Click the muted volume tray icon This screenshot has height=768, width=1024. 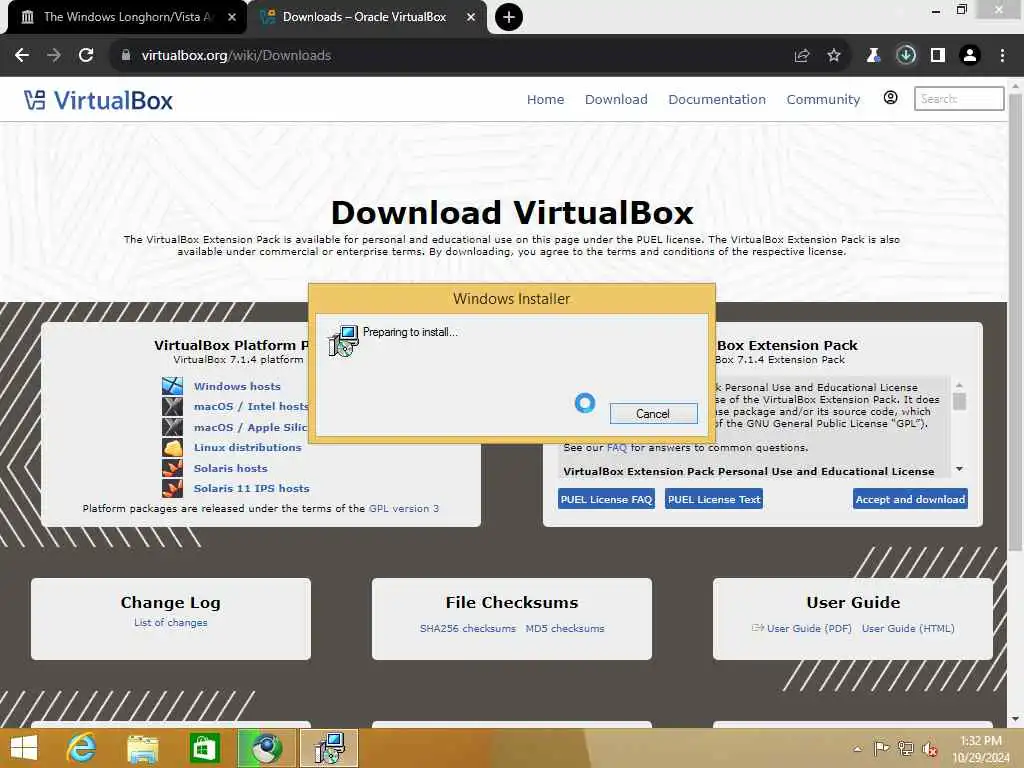point(930,749)
